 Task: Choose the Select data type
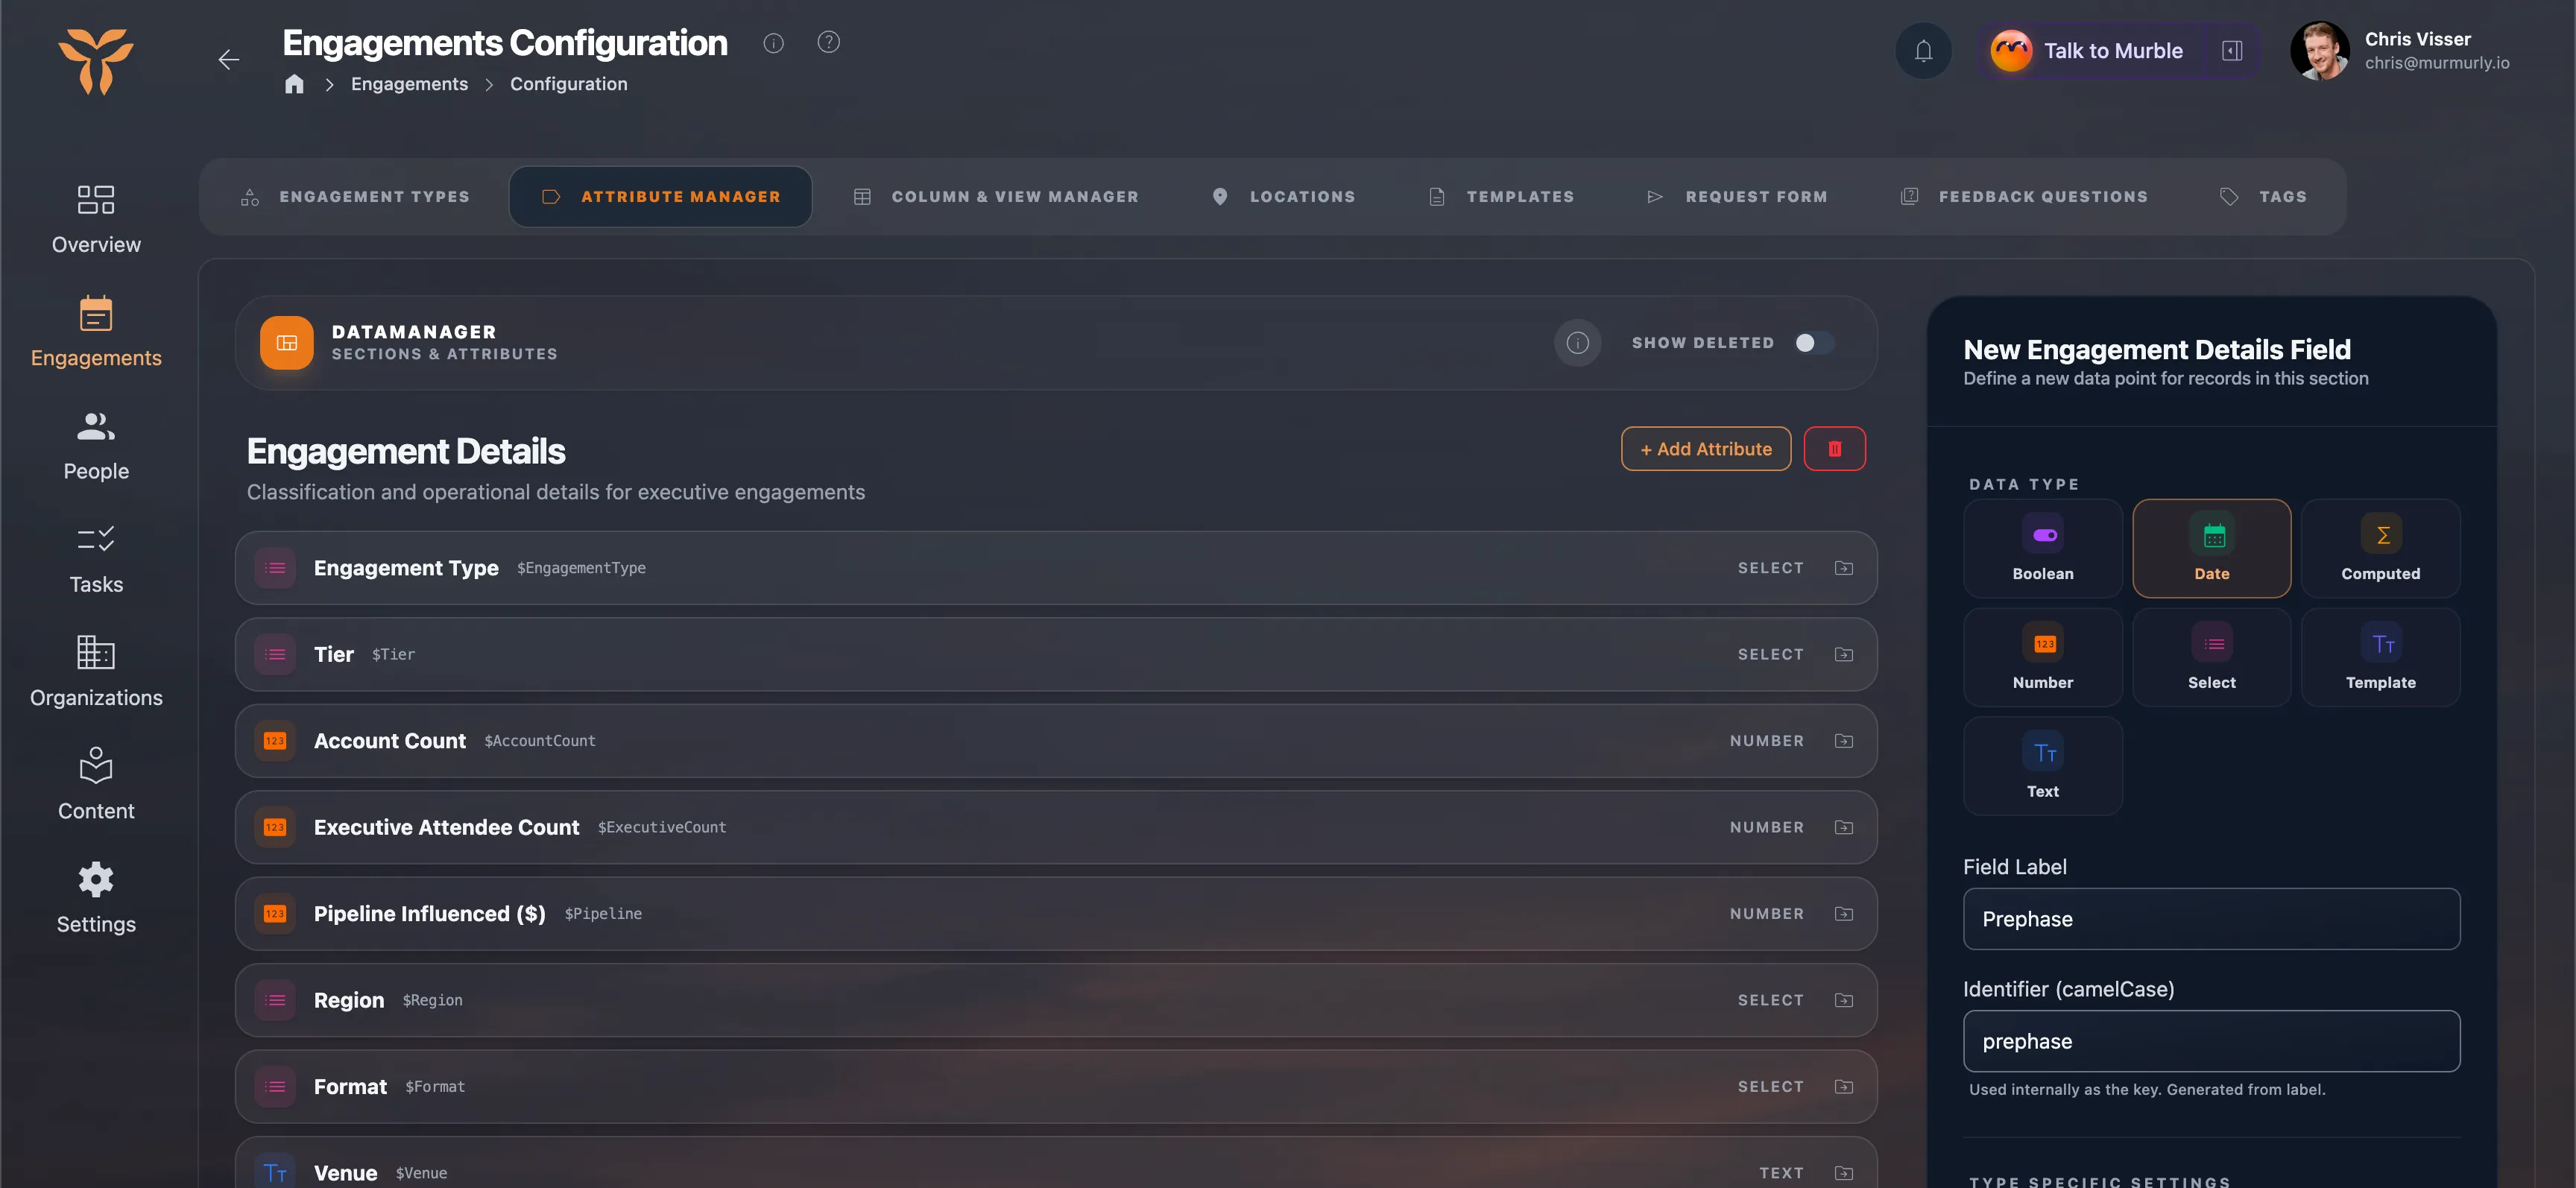(2212, 658)
